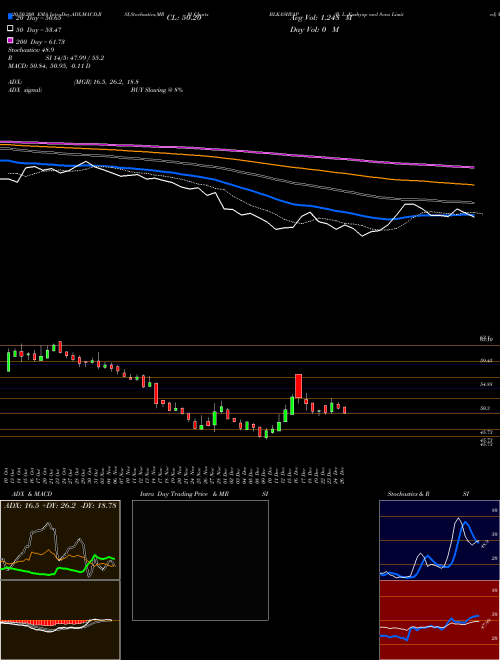This screenshot has width=500, height=660.
Task: Click the 'ADX & MACD' panel title
Action: (x=32, y=494)
